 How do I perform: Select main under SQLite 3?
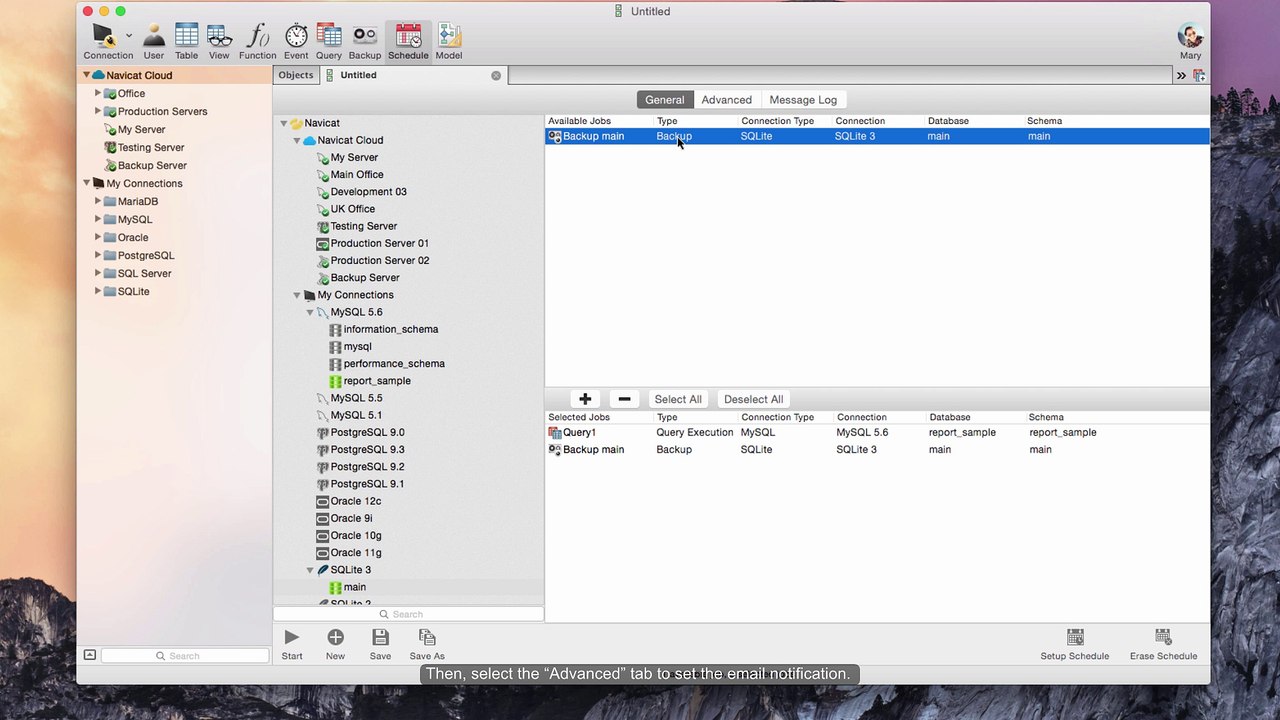point(354,587)
